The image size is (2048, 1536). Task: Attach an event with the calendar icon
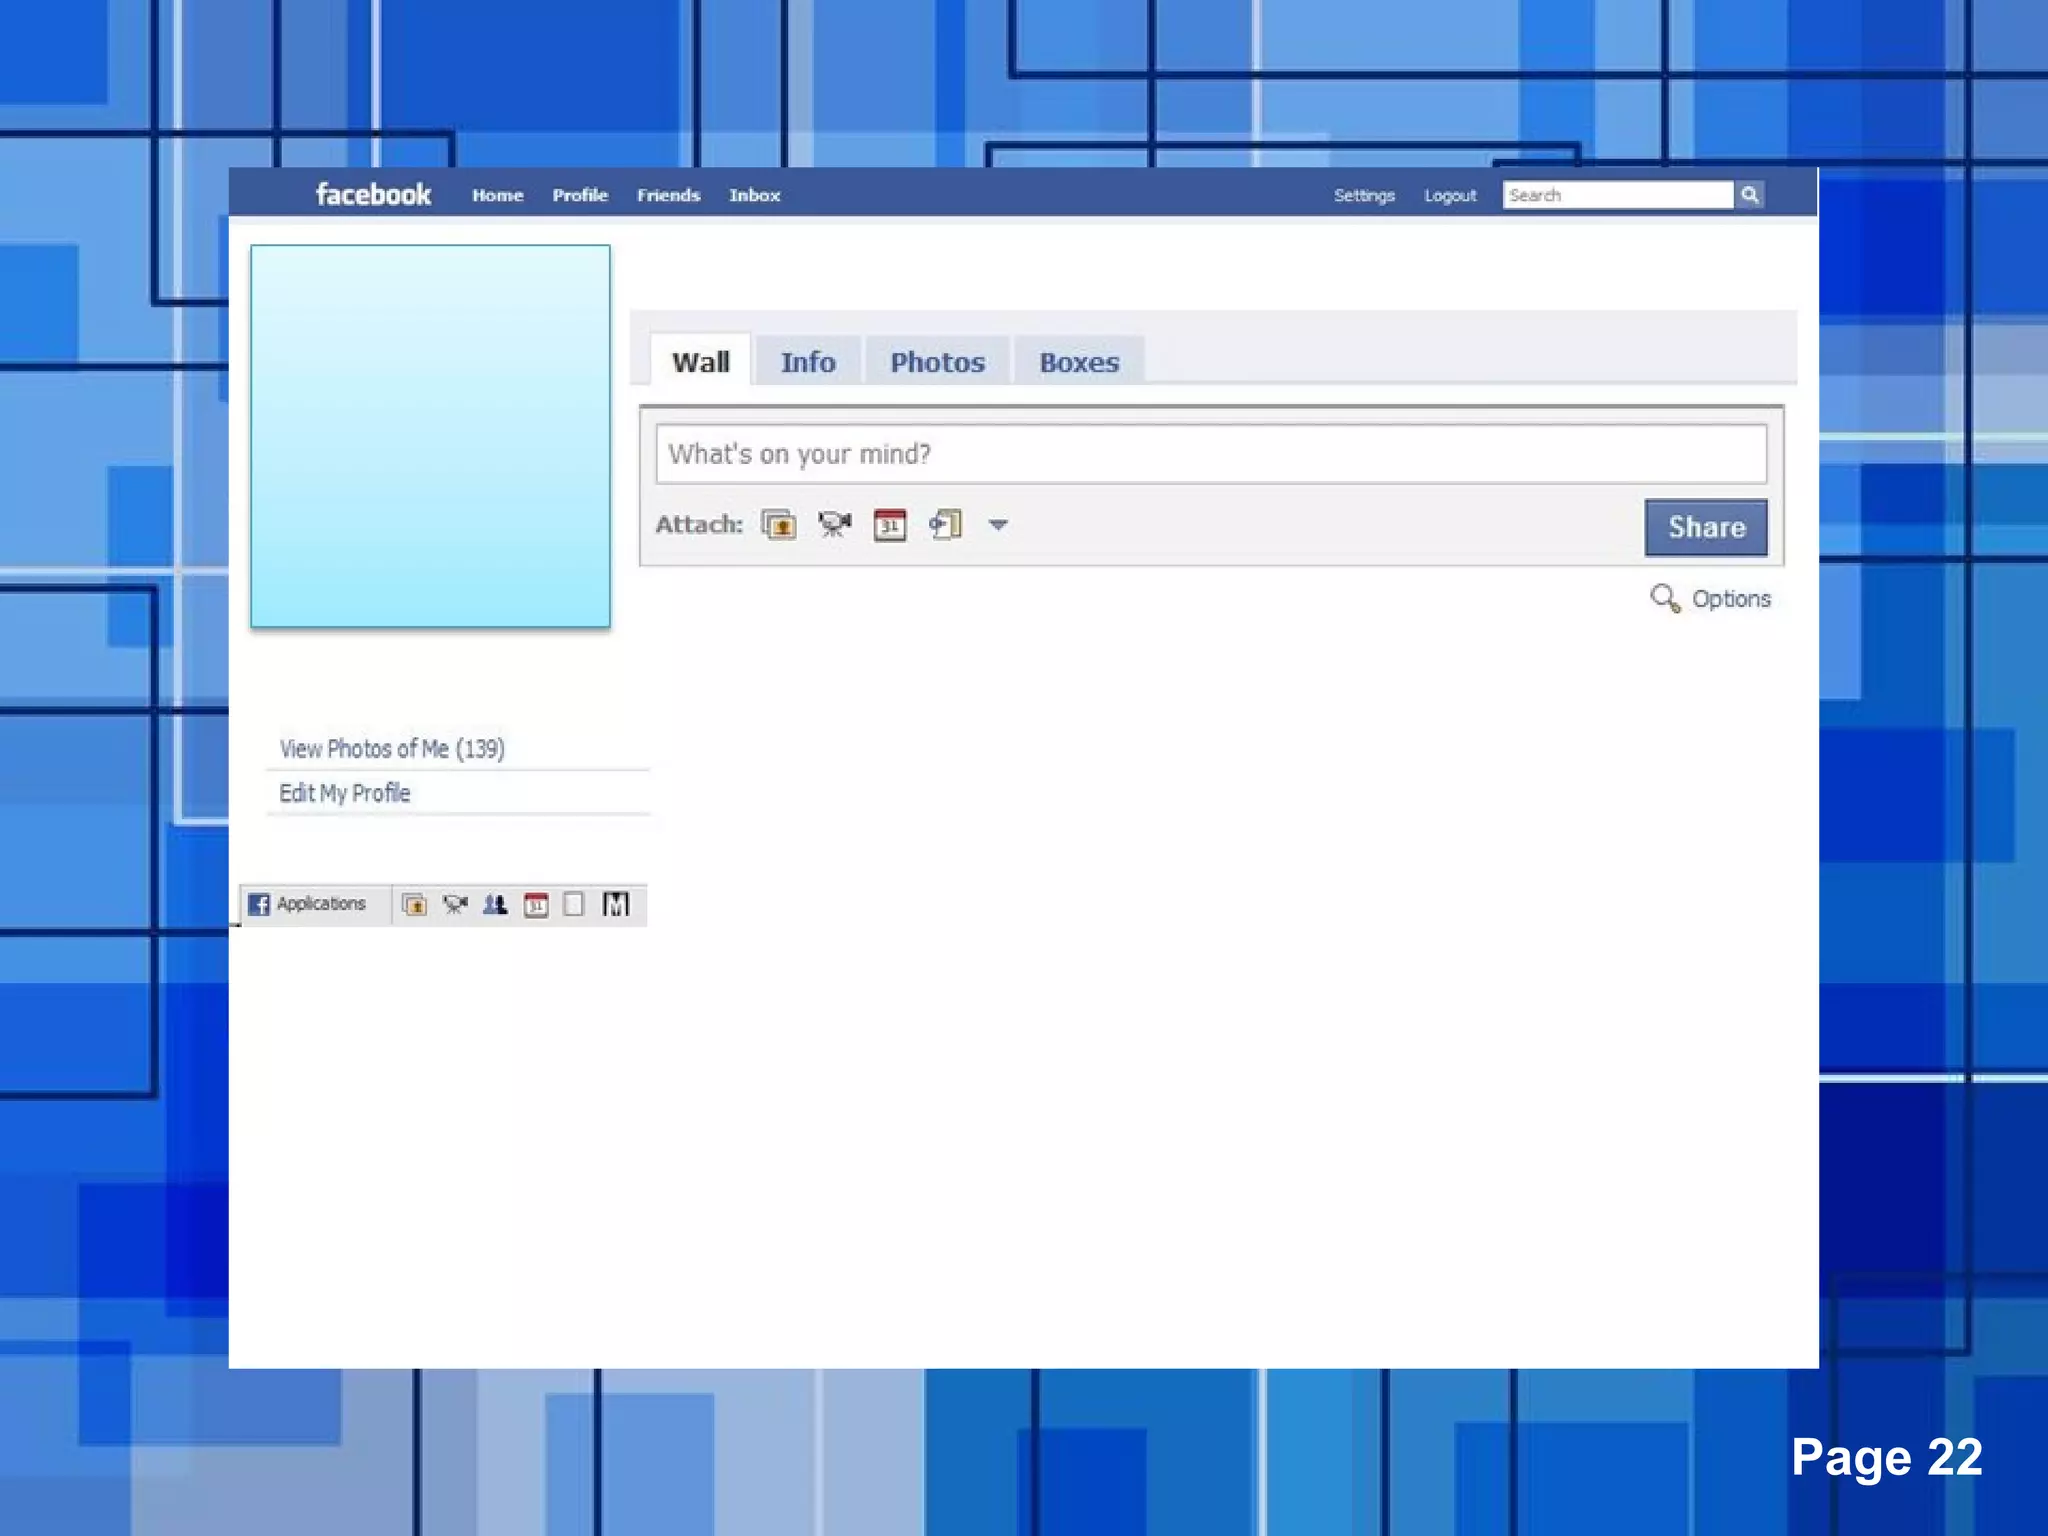point(889,524)
